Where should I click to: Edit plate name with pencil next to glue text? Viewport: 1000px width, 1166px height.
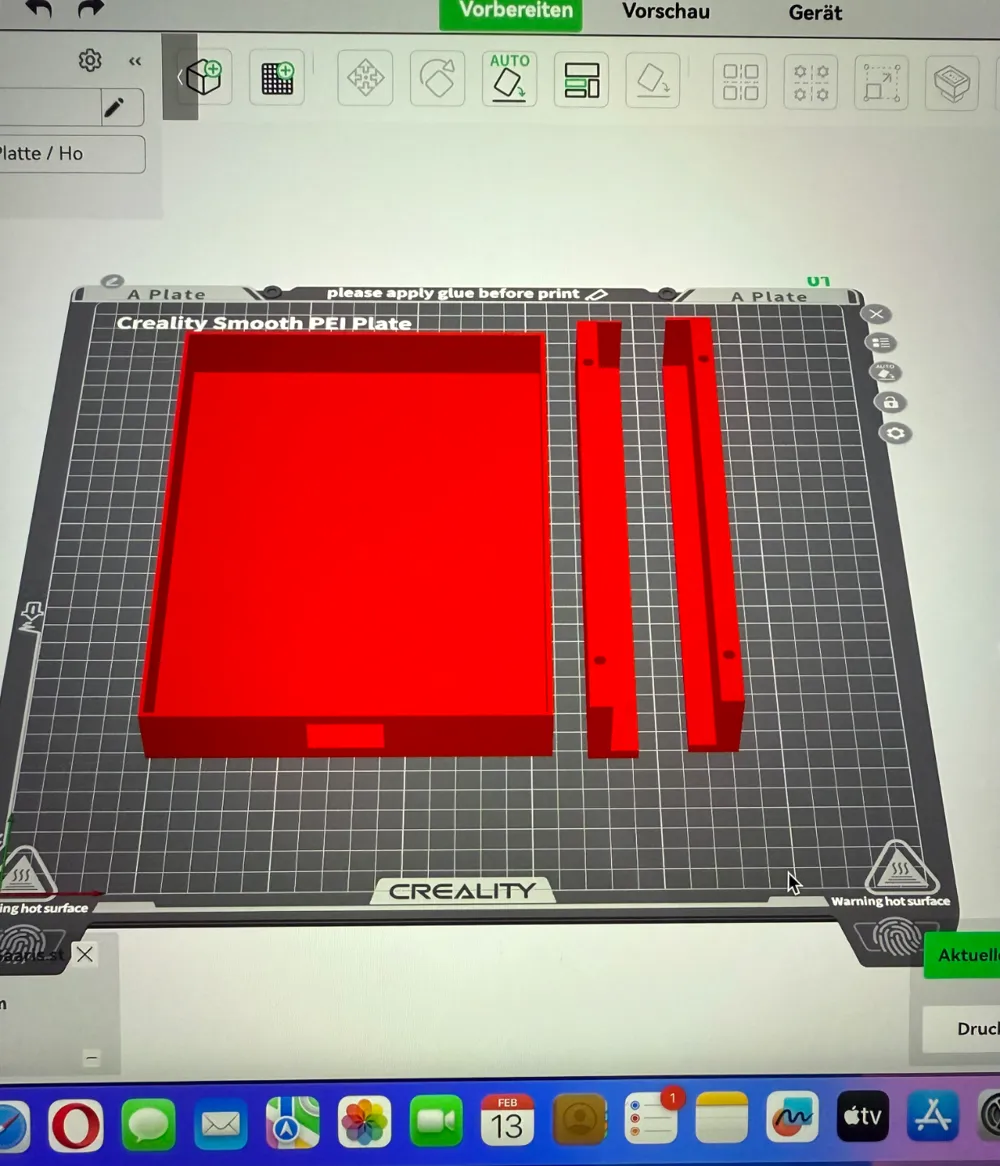click(596, 294)
